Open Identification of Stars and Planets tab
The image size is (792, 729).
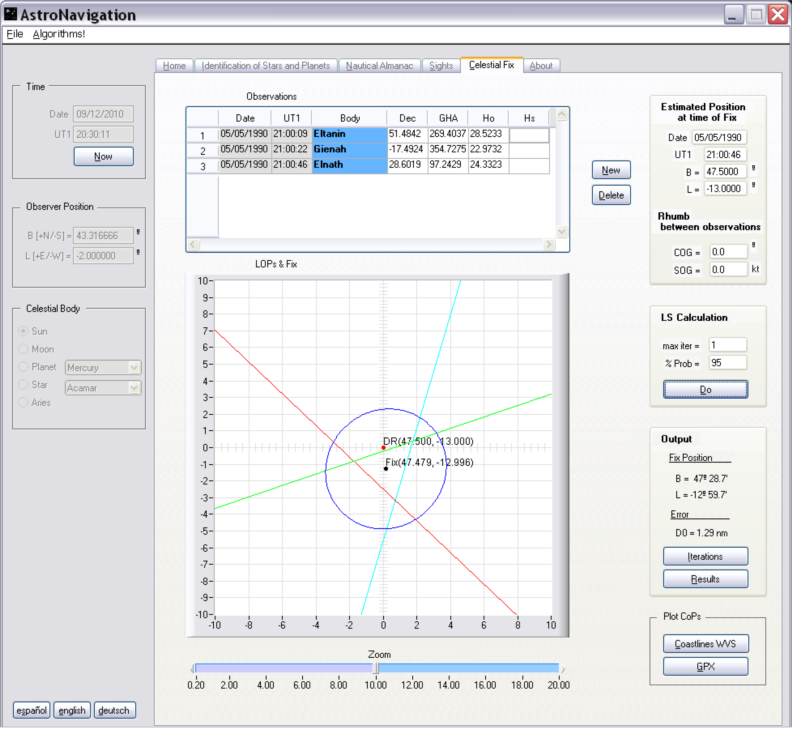[x=265, y=66]
